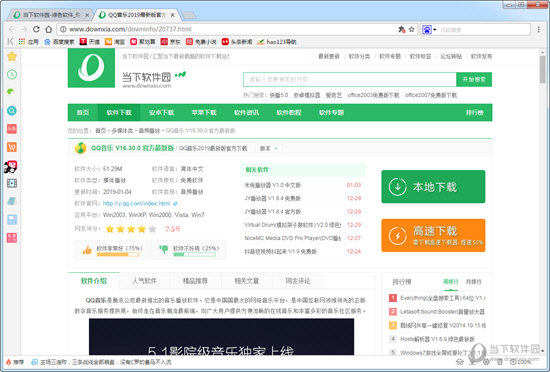
Task: Open green WeChat icon in sidebar
Action: 11,92
